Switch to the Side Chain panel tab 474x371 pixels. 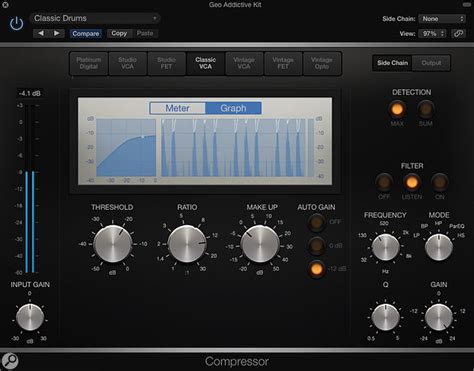coord(392,63)
